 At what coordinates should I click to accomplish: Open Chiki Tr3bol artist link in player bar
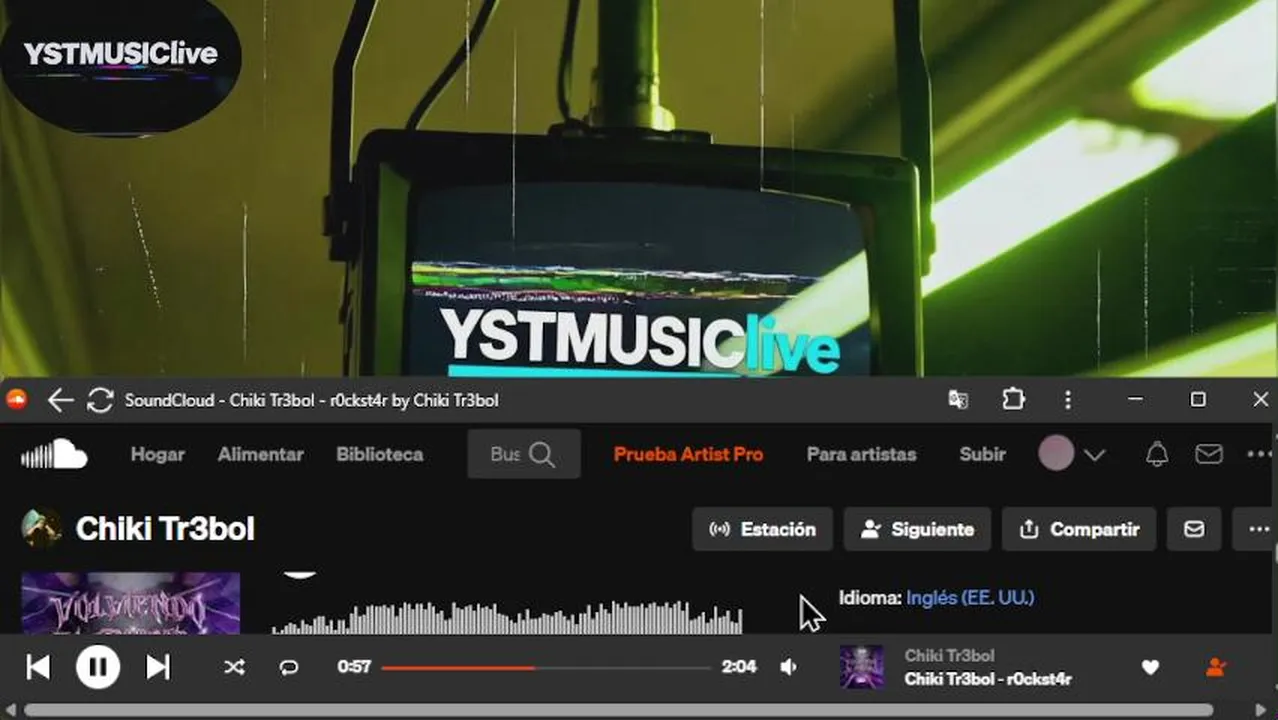click(x=949, y=656)
